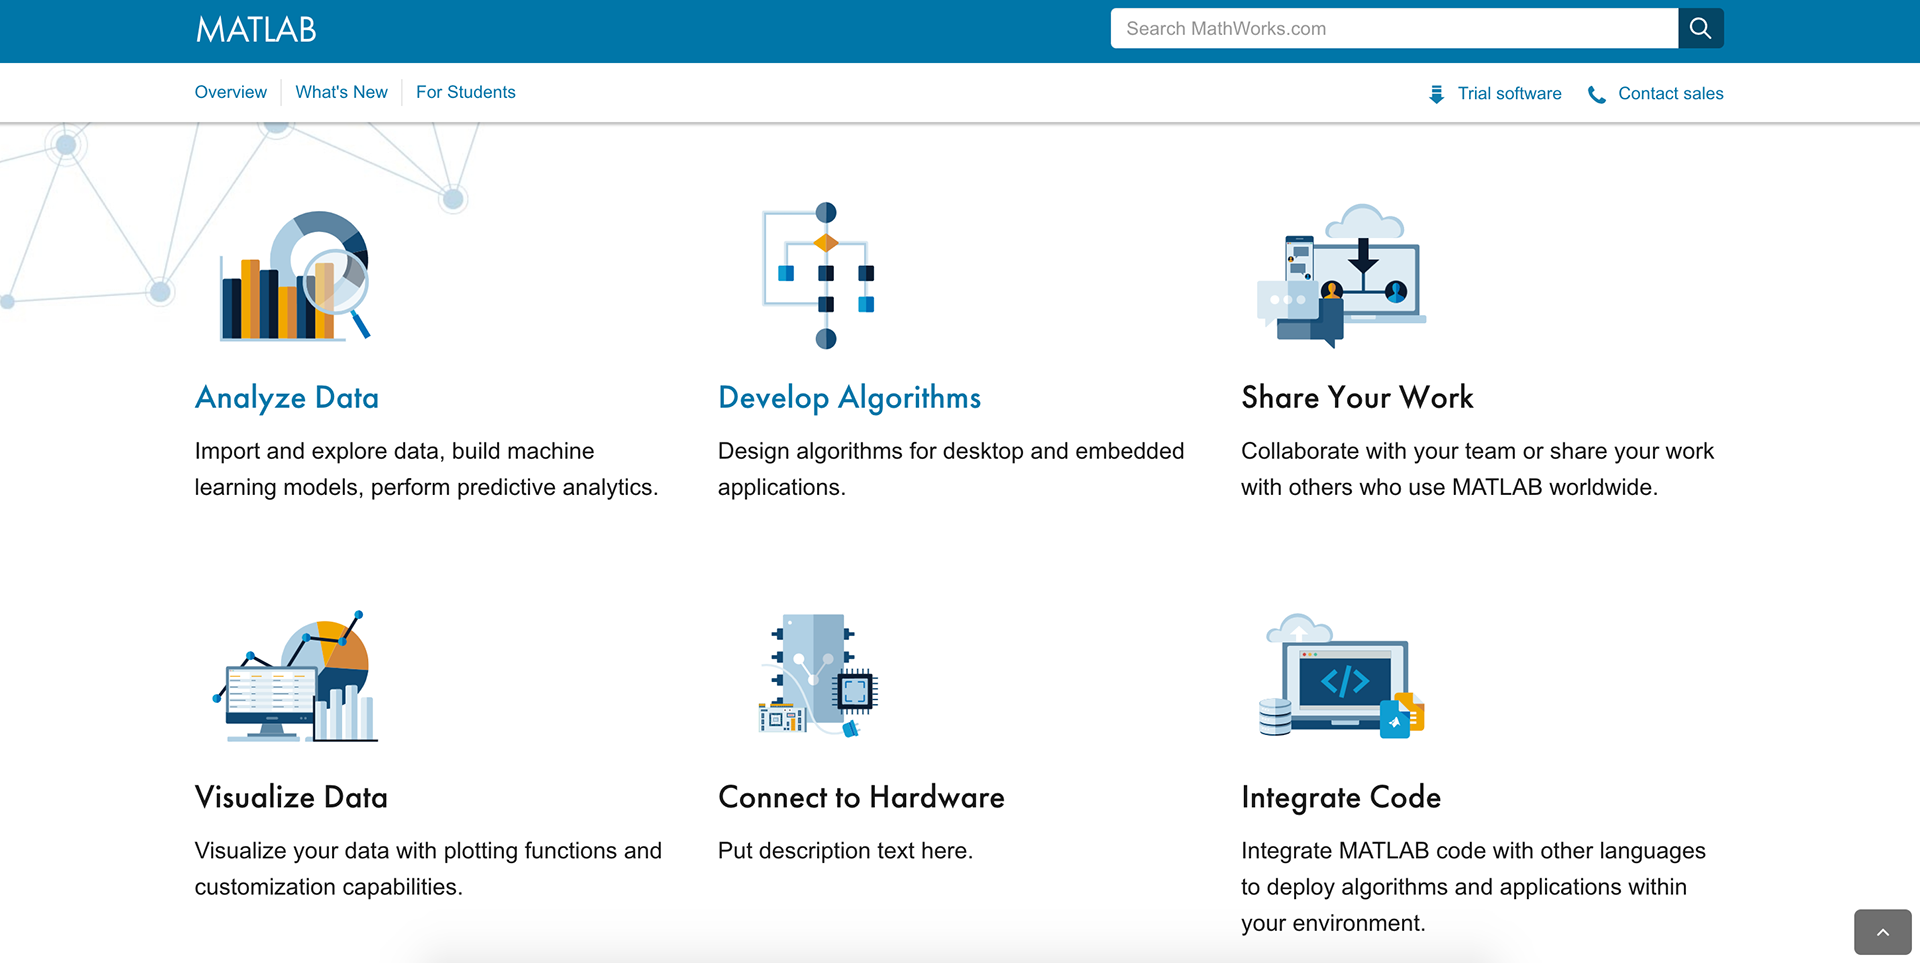Click the scroll-to-top chevron button
This screenshot has width=1920, height=963.
1883,932
